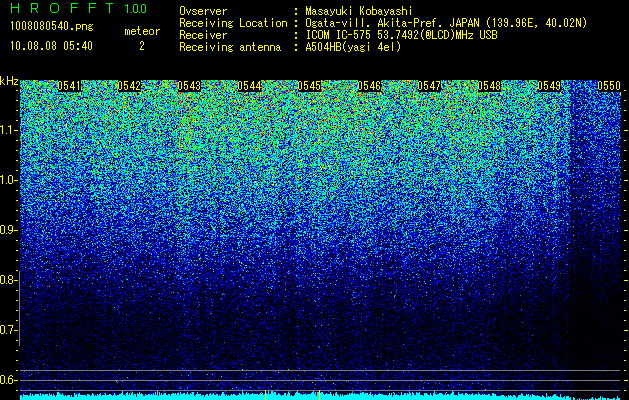Click the Ovserver label
The height and width of the screenshot is (400, 629).
[203, 11]
